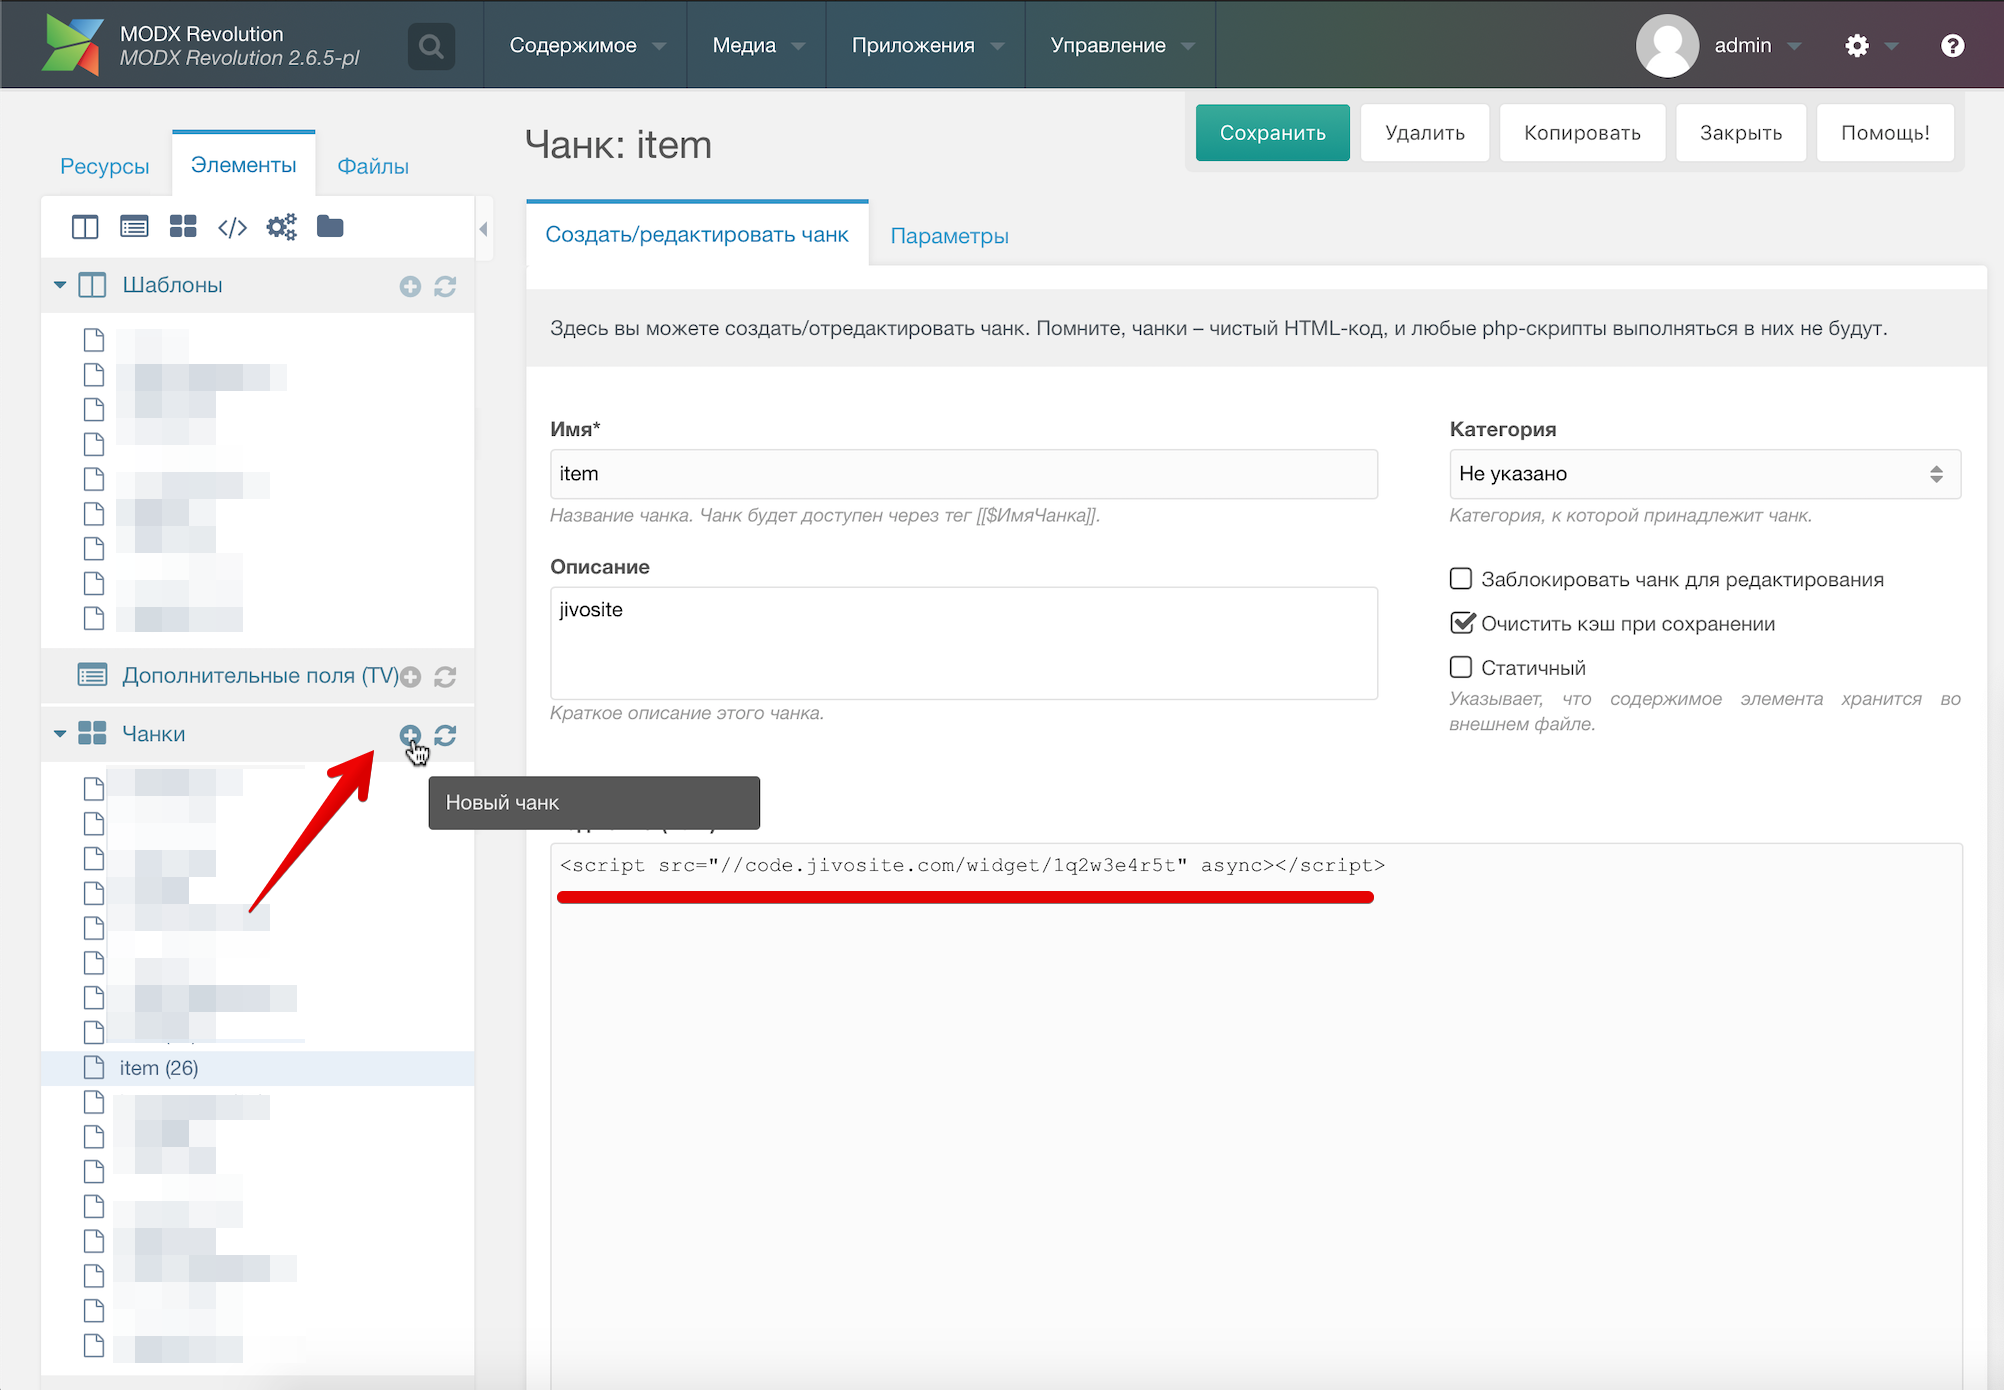Screen dimensions: 2004x1390
Task: Refresh the Шаблоны tree section
Action: pyautogui.click(x=445, y=287)
